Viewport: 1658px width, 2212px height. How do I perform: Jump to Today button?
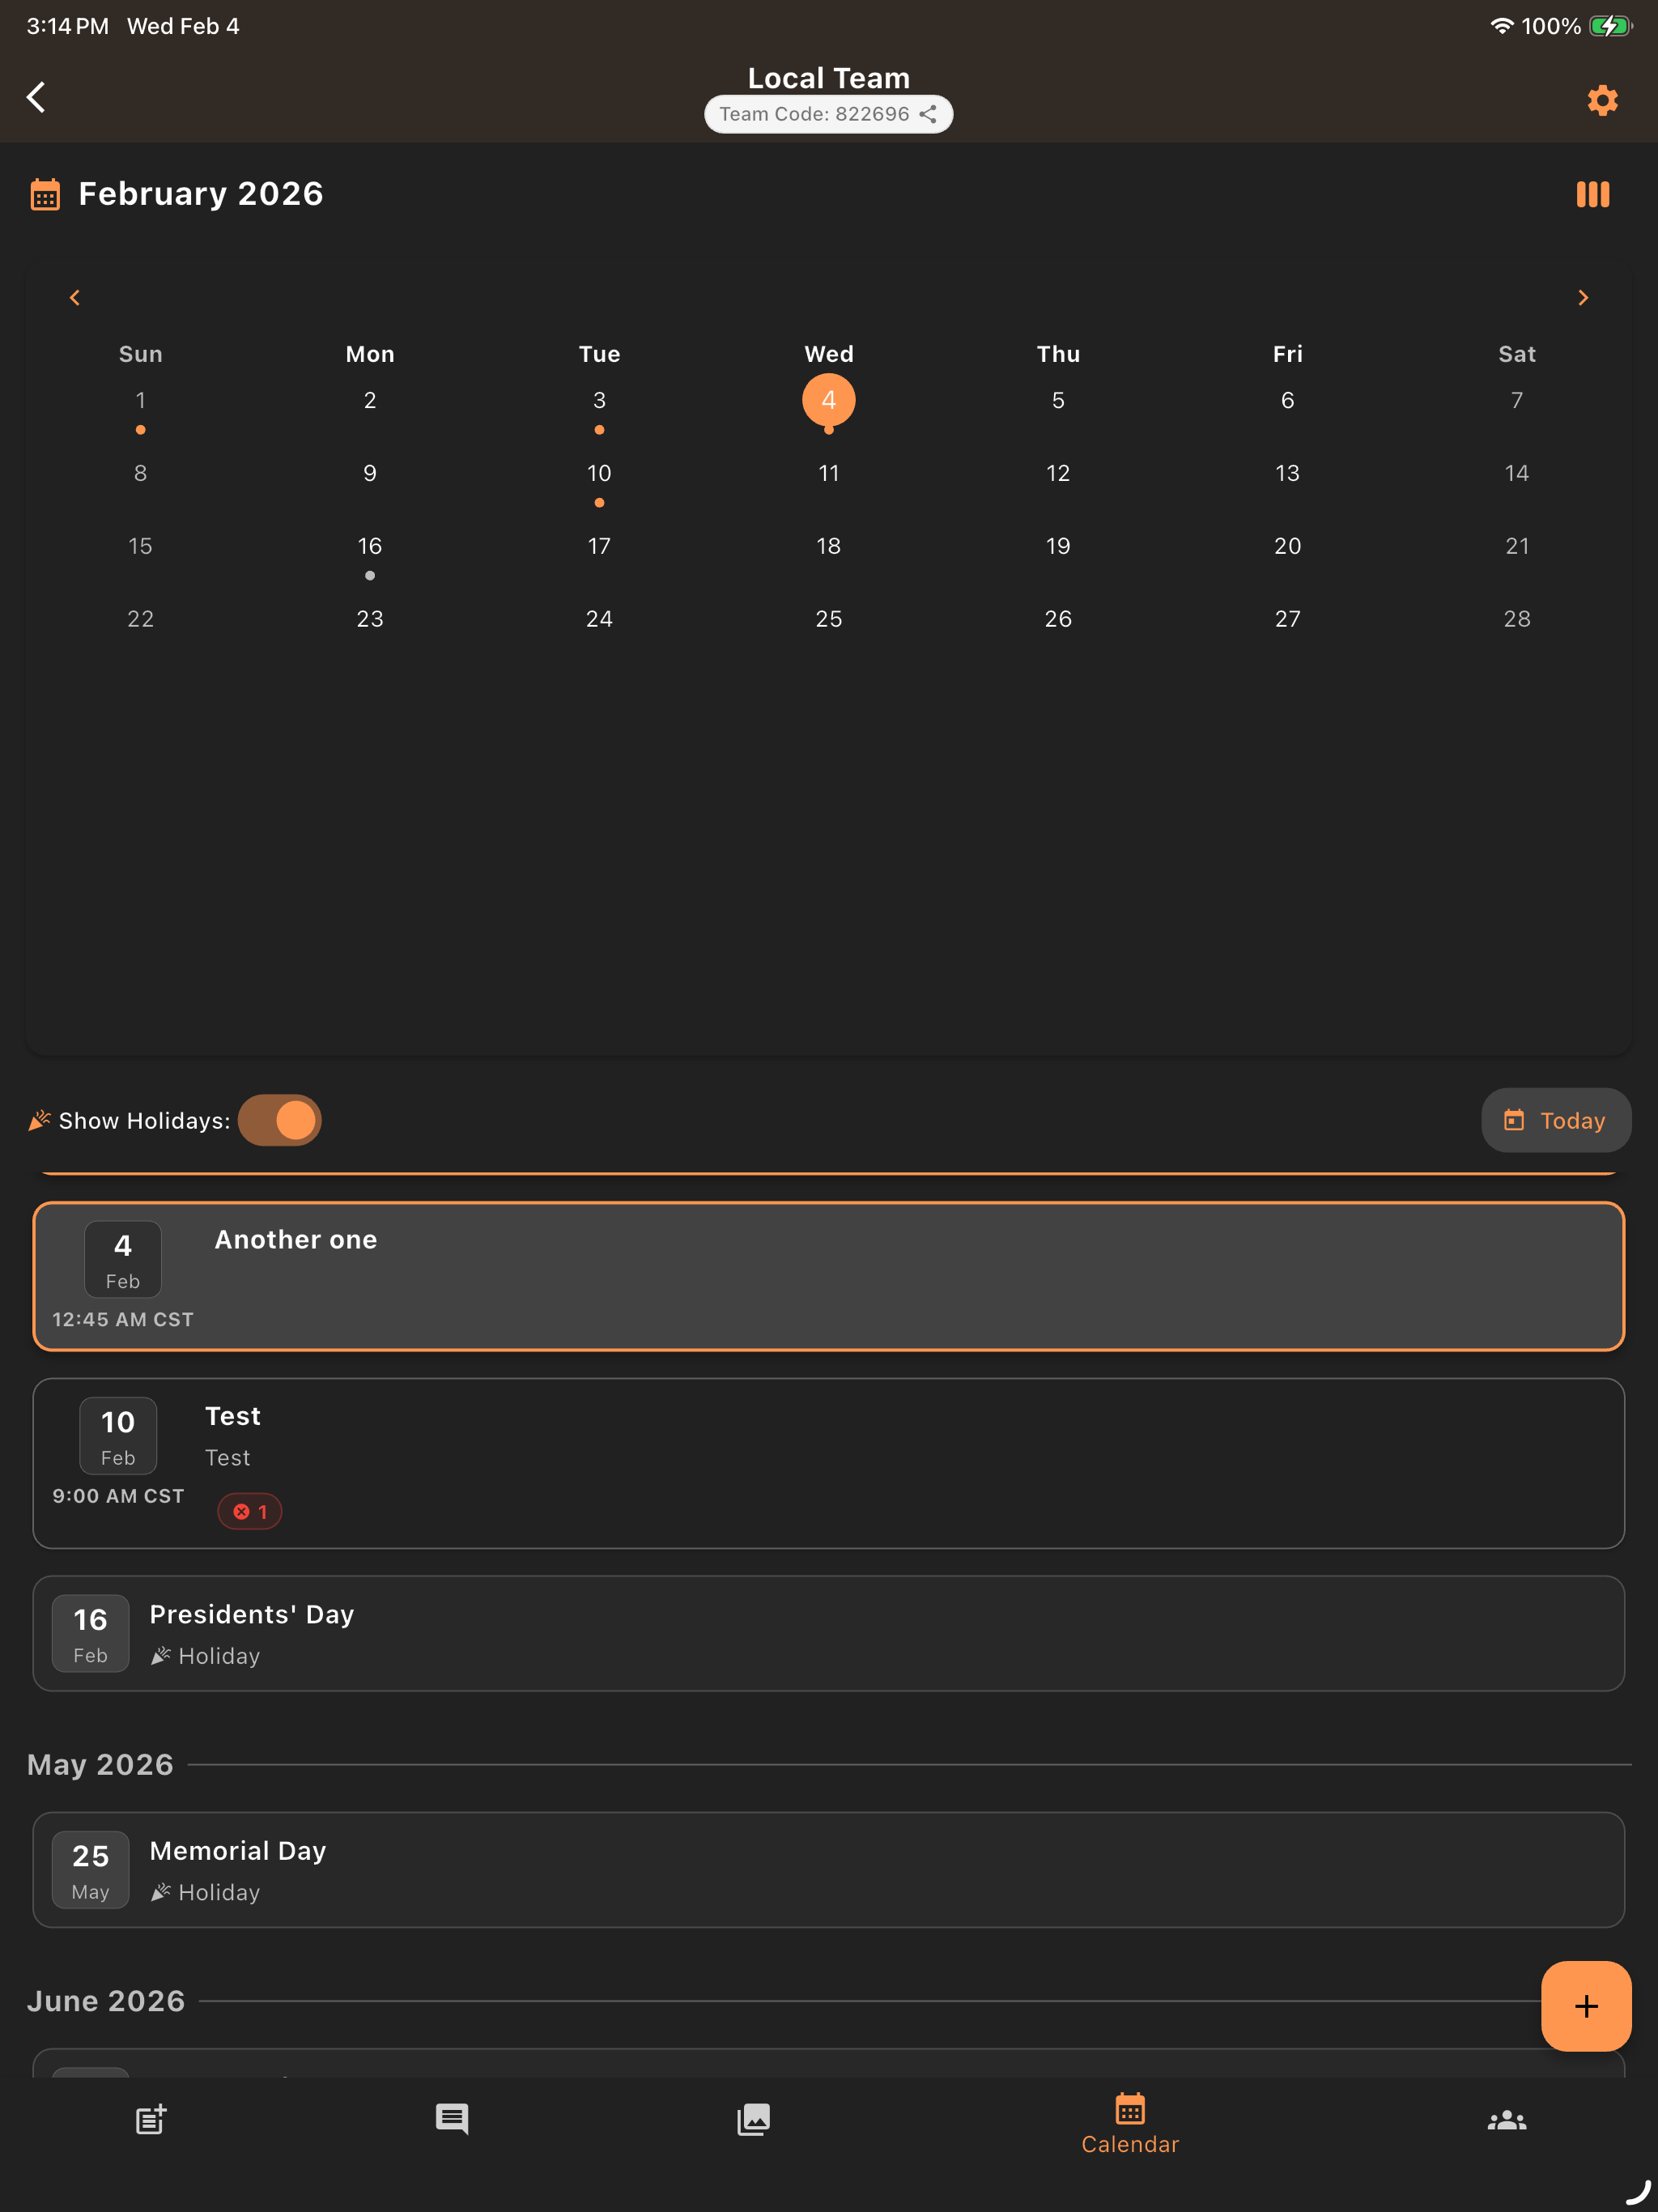1555,1120
